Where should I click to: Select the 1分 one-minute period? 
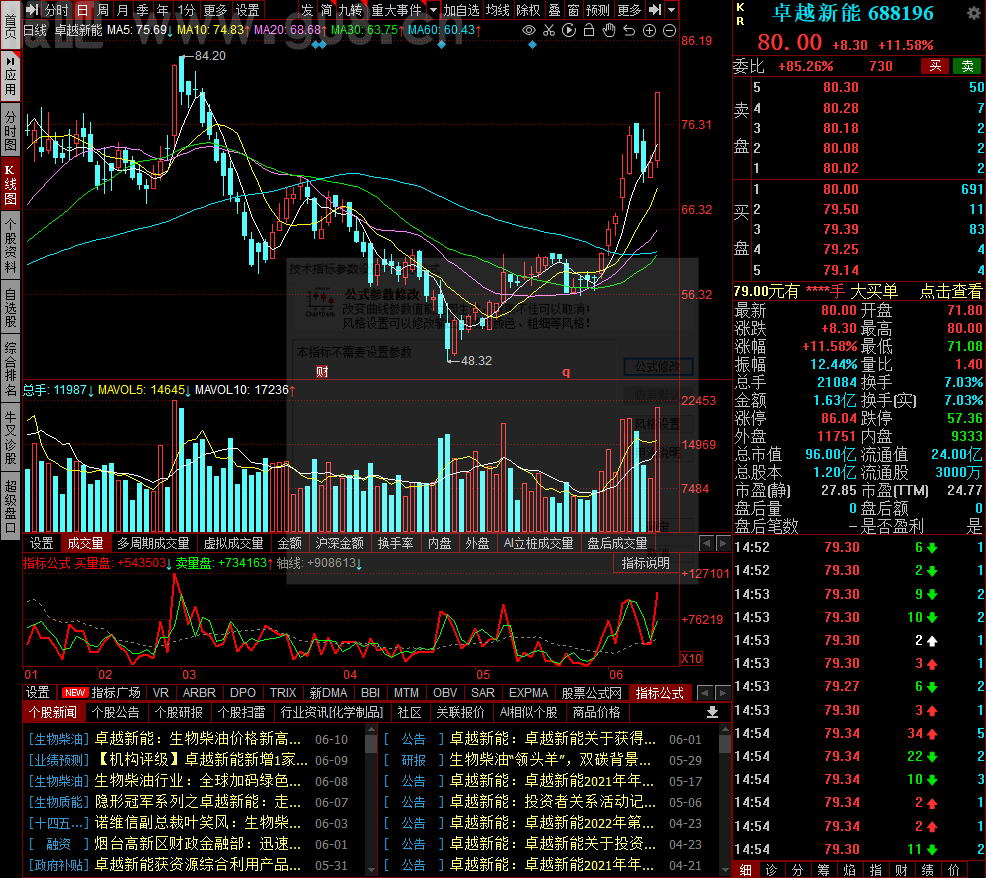186,10
